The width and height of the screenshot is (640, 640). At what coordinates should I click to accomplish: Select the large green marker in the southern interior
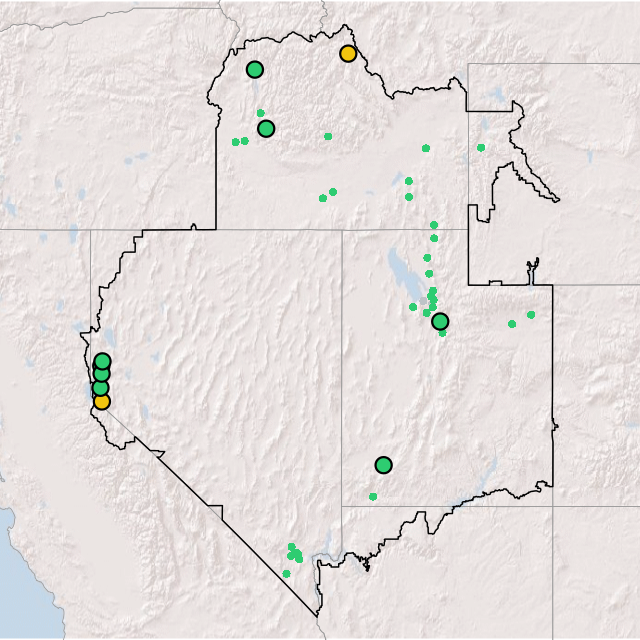coord(383,464)
